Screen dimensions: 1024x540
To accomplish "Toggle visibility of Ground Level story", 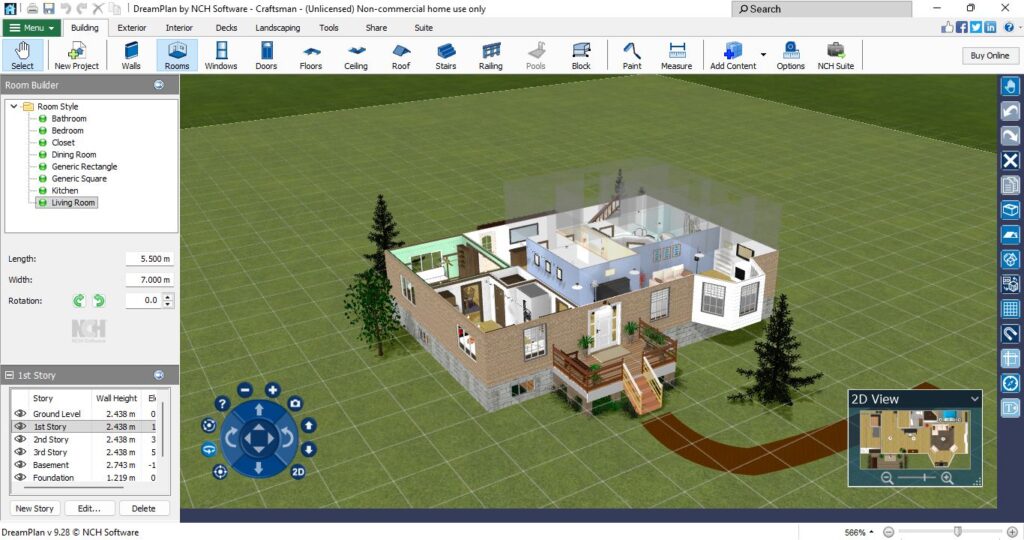I will point(20,413).
